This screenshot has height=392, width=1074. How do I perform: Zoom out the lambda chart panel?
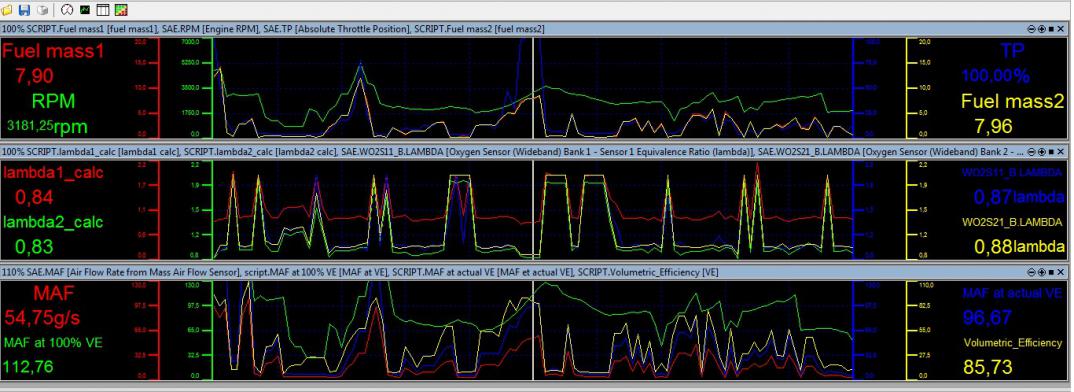(x=1032, y=151)
